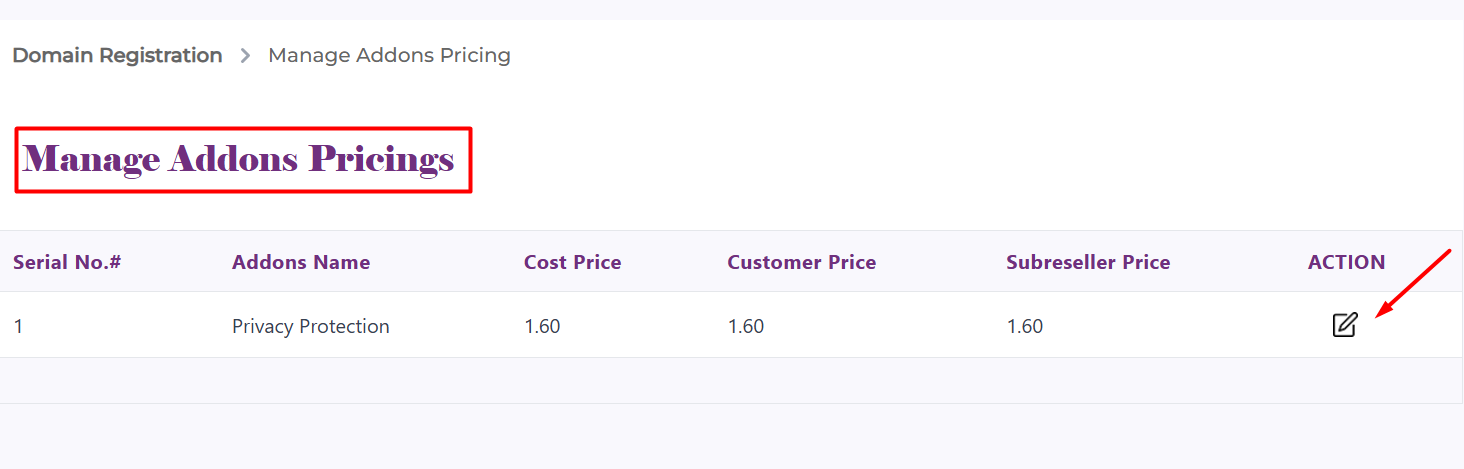Click the red highlight border around the heading
The height and width of the screenshot is (469, 1464).
click(x=471, y=160)
